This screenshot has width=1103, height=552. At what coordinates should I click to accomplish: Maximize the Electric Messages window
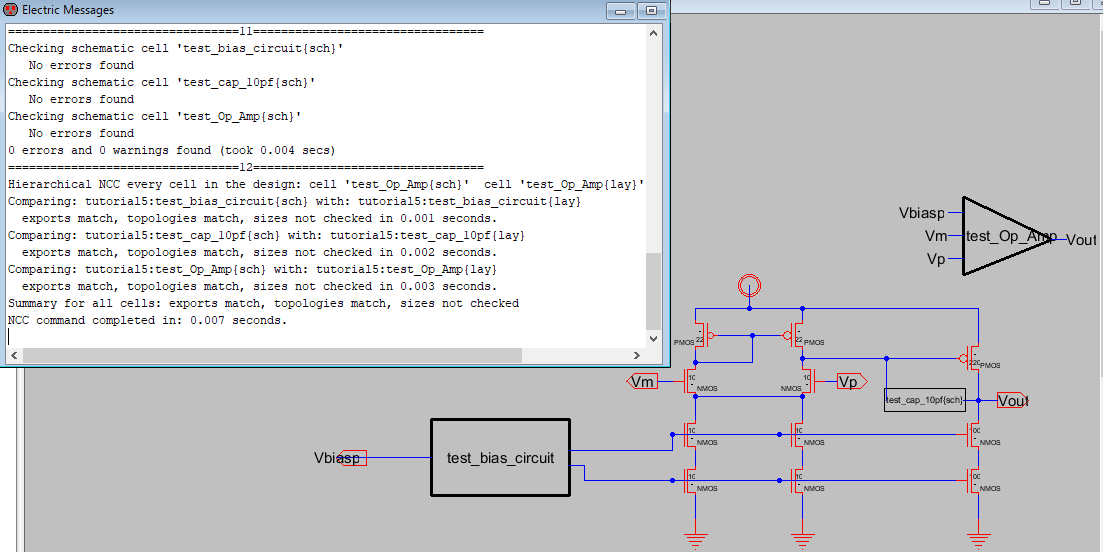tap(650, 10)
